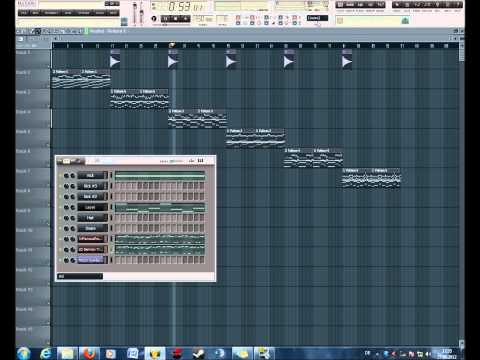Toggle the last step of the bottom channel
The width and height of the screenshot is (480, 360).
[x=202, y=260]
